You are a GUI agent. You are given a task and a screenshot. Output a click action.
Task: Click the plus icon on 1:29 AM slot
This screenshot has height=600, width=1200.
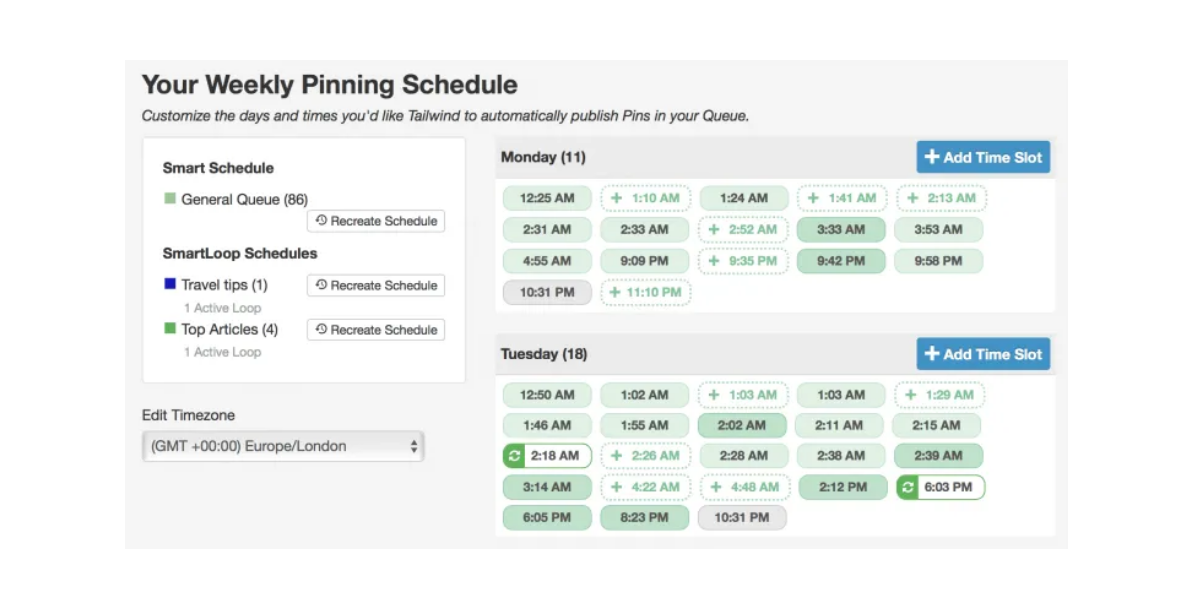pyautogui.click(x=910, y=395)
